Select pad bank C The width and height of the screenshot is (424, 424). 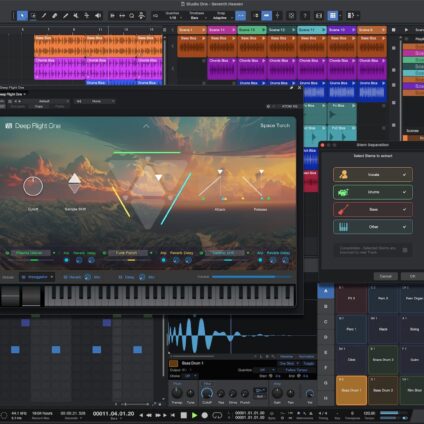click(326, 322)
